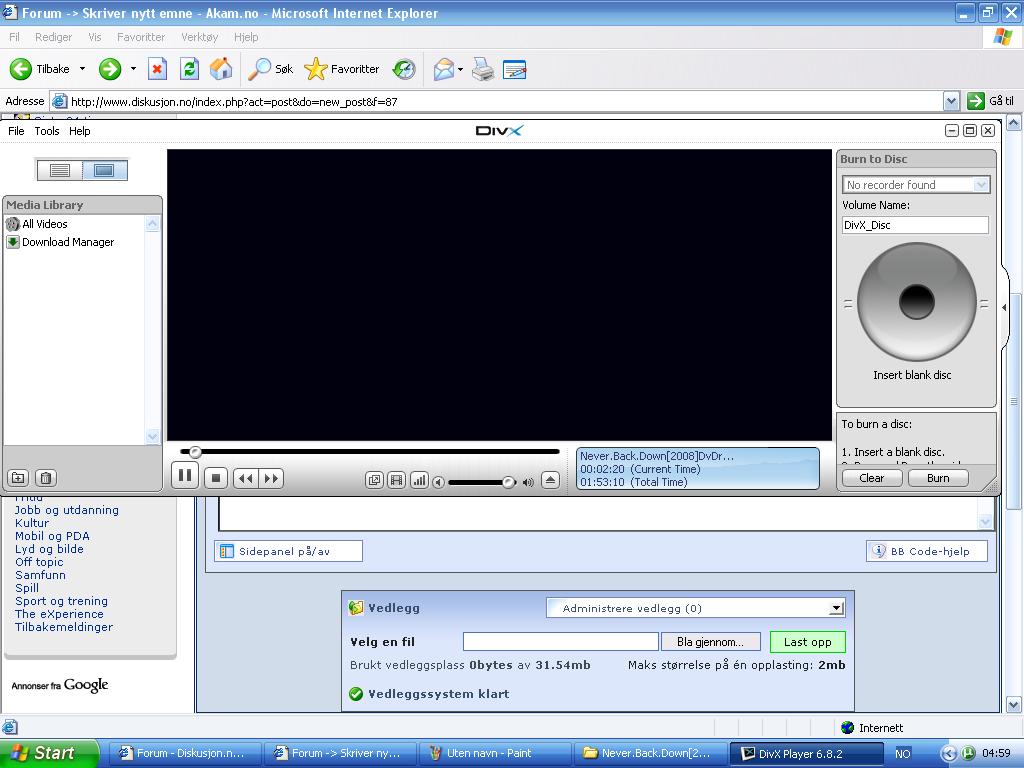
Task: Open Søk search in IE toolbar
Action: pos(270,69)
